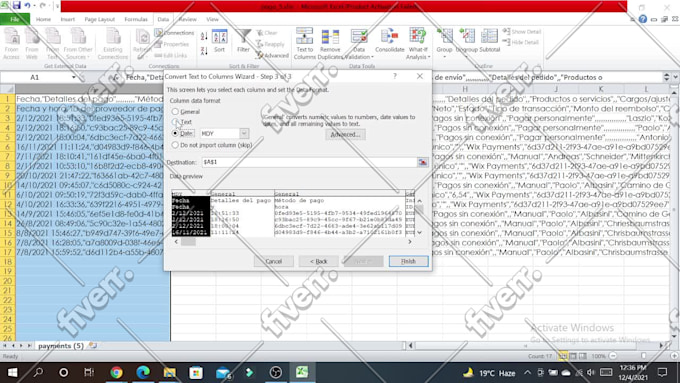Click the Back button in wizard
This screenshot has width=680, height=383.
tap(318, 261)
